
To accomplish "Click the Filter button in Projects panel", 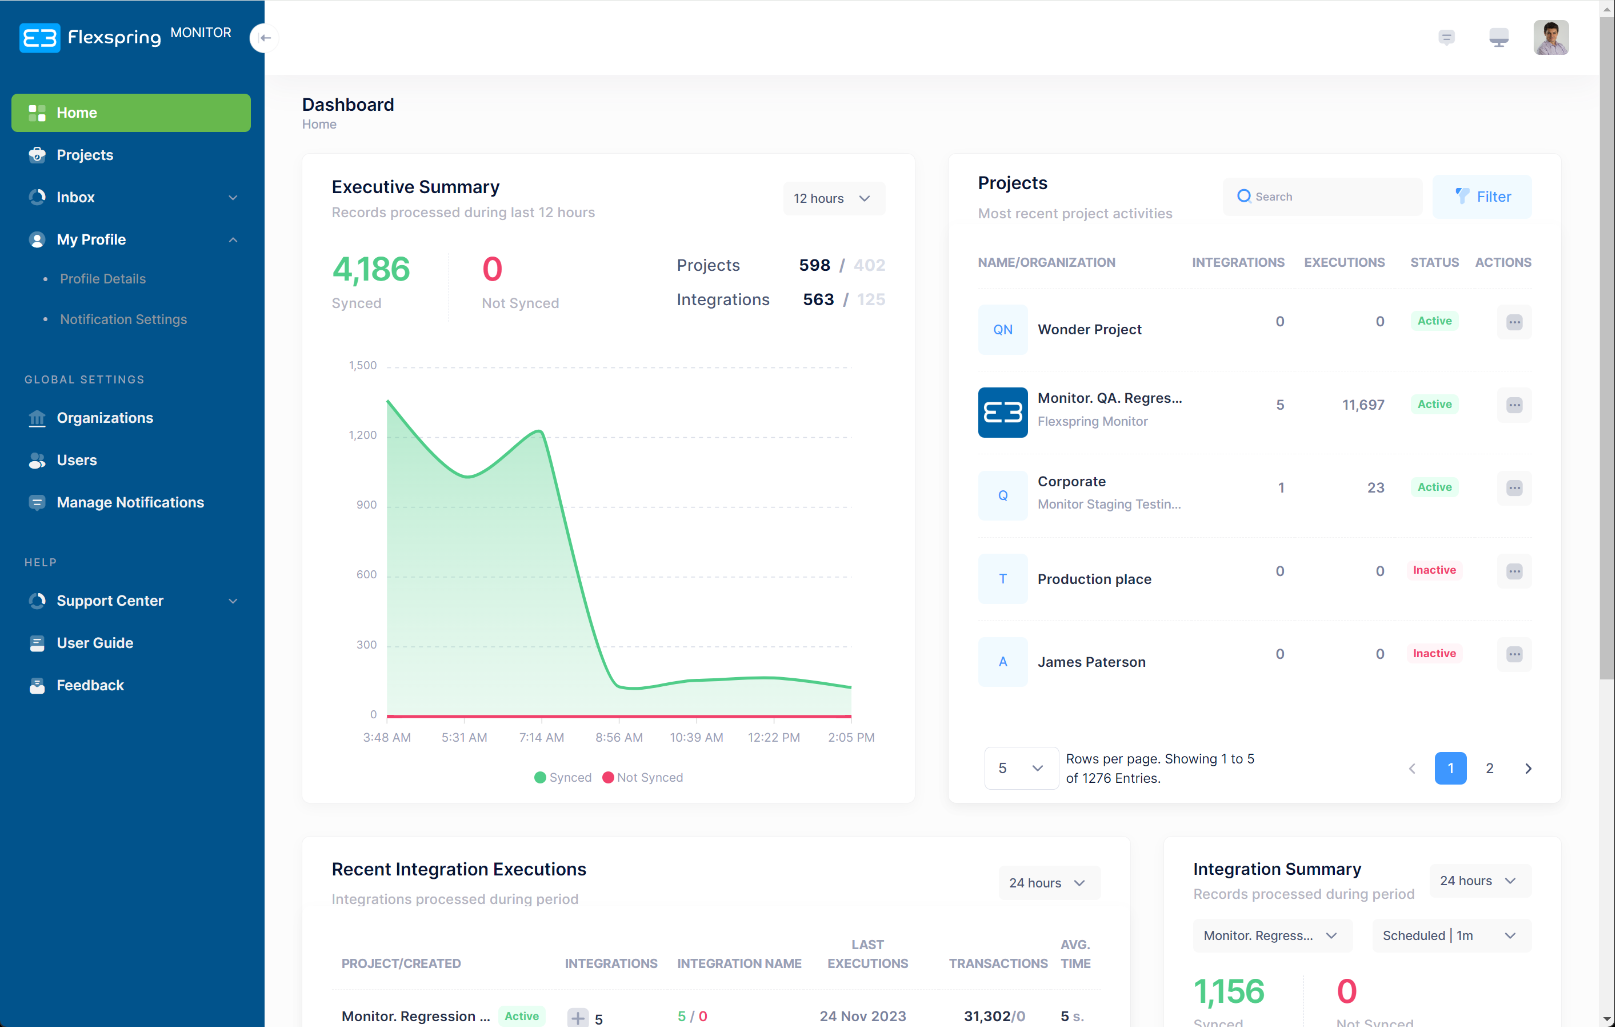I will tap(1481, 197).
